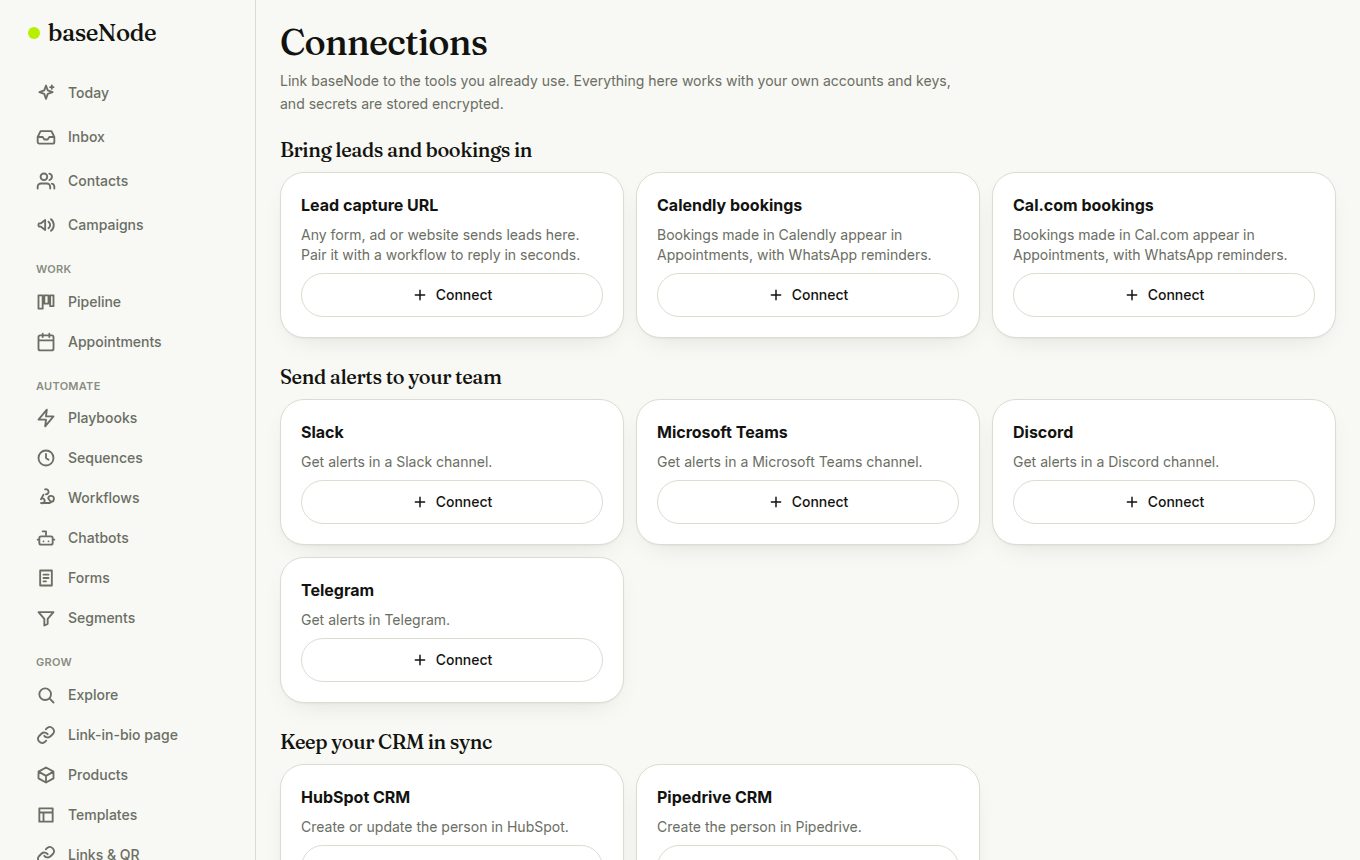
Task: Click the Sequences clock icon
Action: [46, 458]
